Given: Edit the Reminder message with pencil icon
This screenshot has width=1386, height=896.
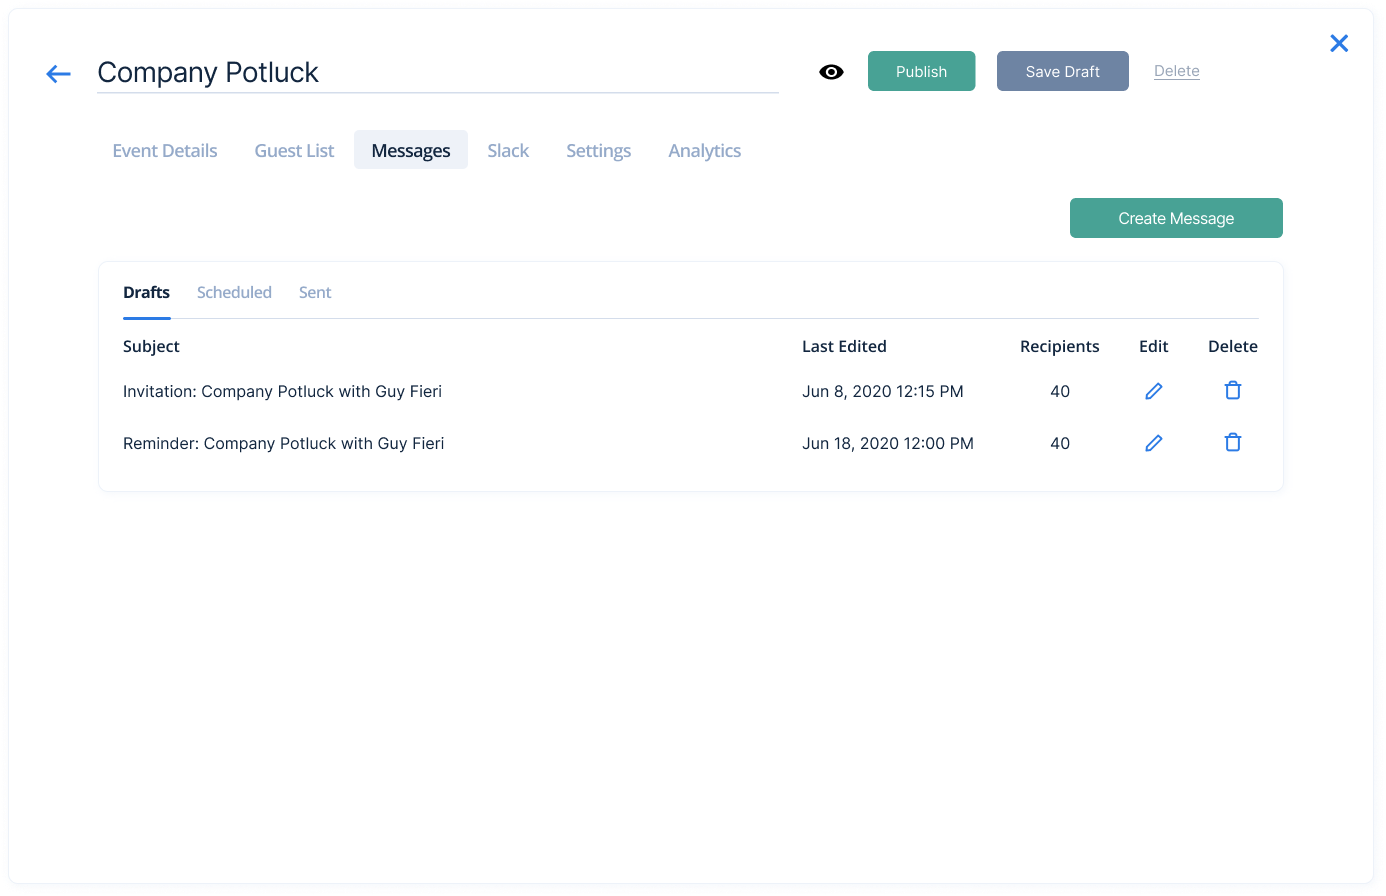Looking at the screenshot, I should [1154, 443].
